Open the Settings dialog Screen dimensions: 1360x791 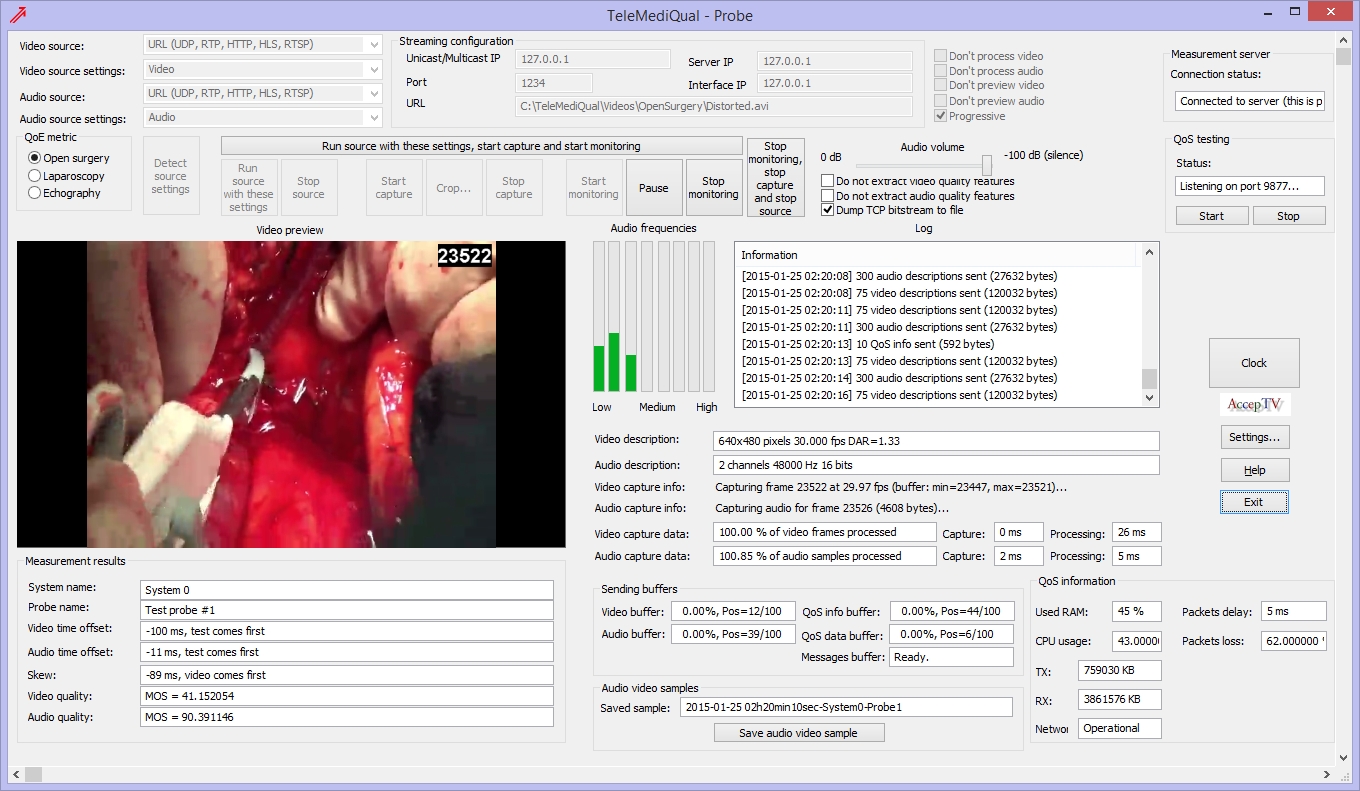(1254, 437)
